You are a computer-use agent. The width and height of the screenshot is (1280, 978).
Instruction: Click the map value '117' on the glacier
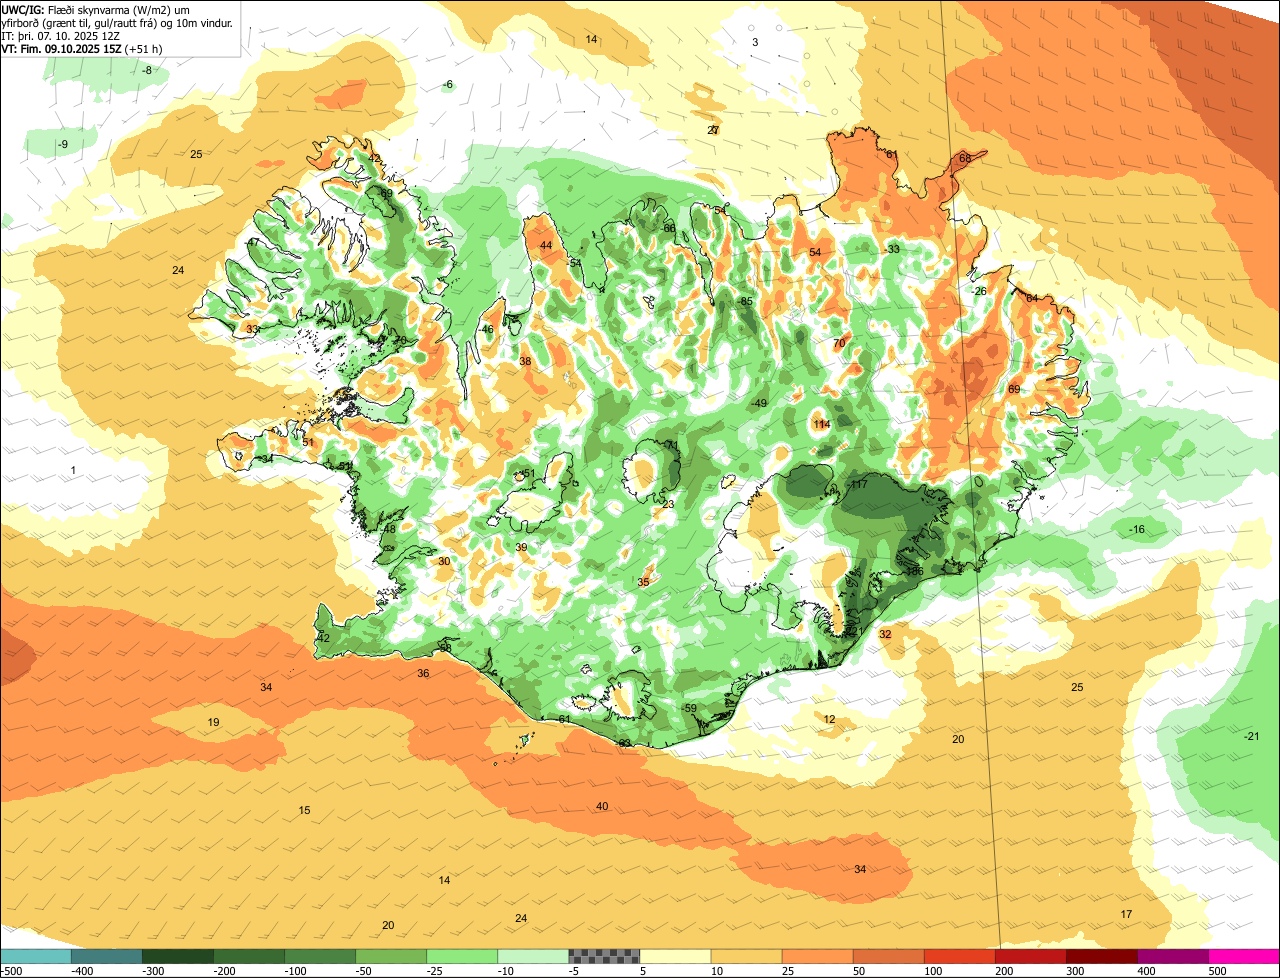click(858, 485)
